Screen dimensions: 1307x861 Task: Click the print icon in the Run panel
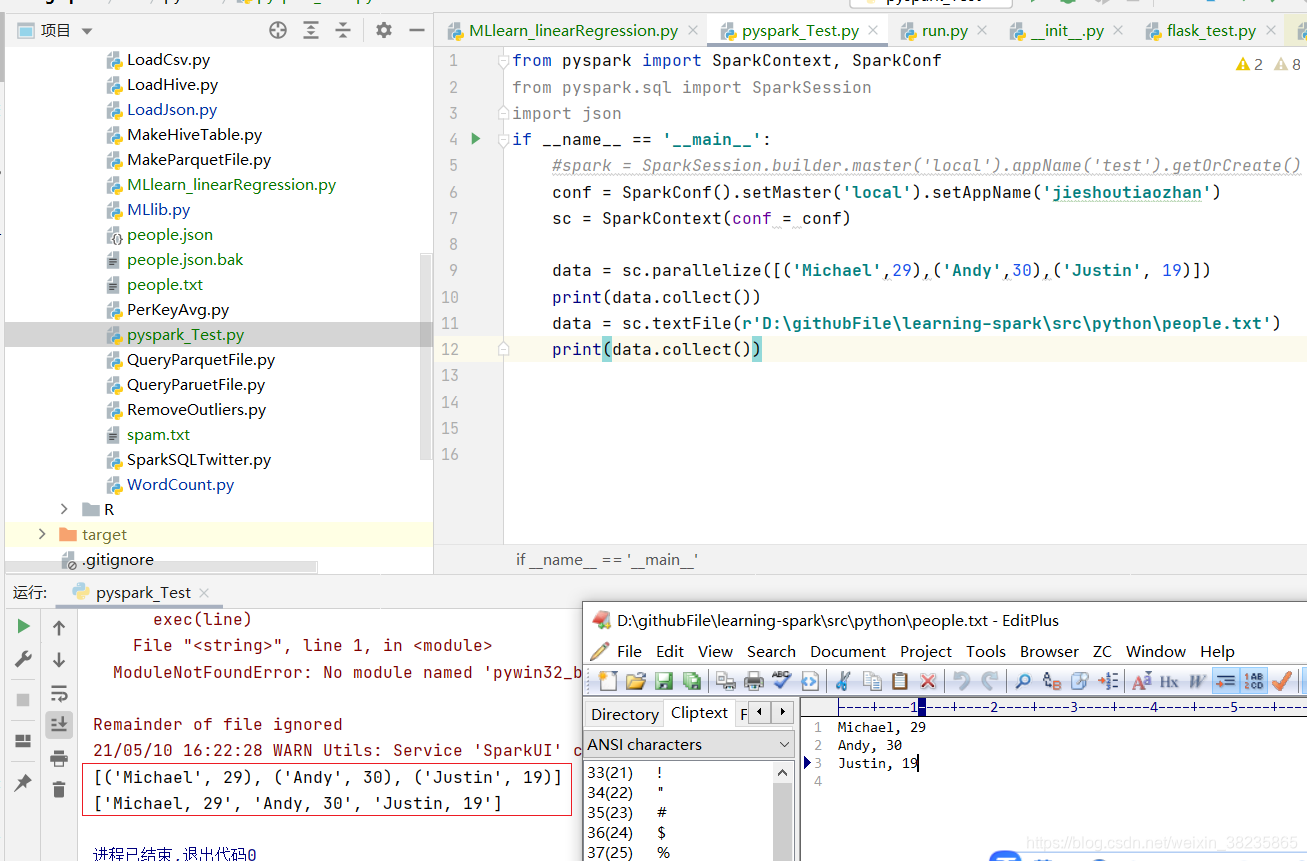pyautogui.click(x=59, y=758)
